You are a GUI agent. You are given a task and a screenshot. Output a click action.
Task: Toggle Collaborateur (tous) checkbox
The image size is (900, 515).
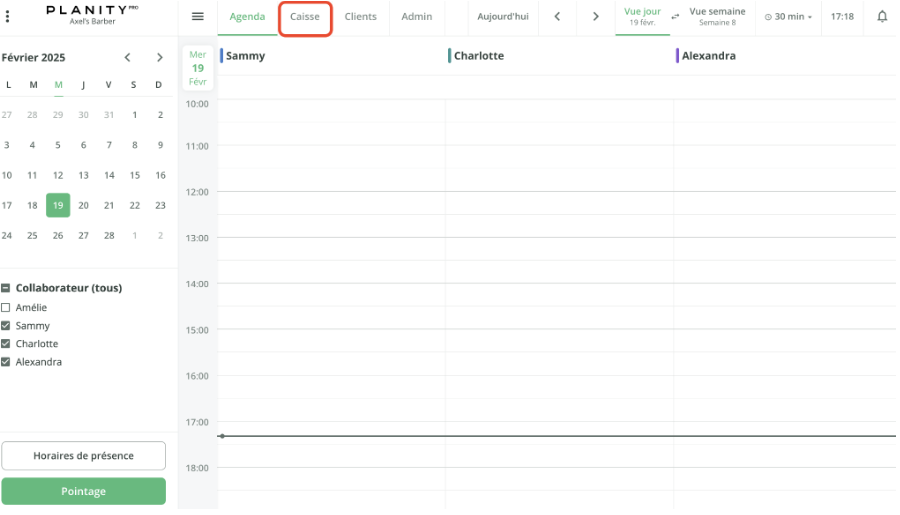tap(6, 288)
